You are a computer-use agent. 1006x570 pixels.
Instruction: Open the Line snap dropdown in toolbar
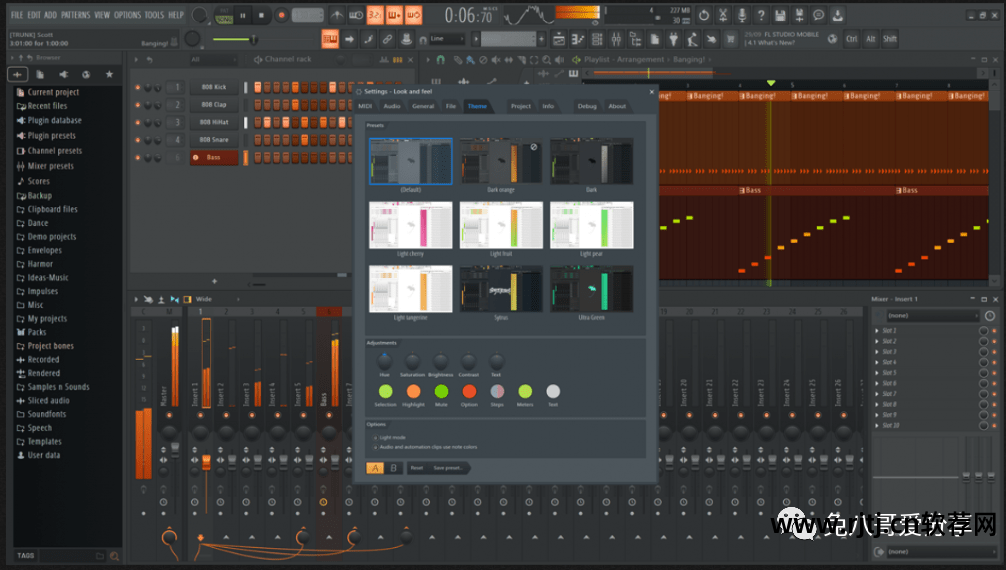pos(447,39)
